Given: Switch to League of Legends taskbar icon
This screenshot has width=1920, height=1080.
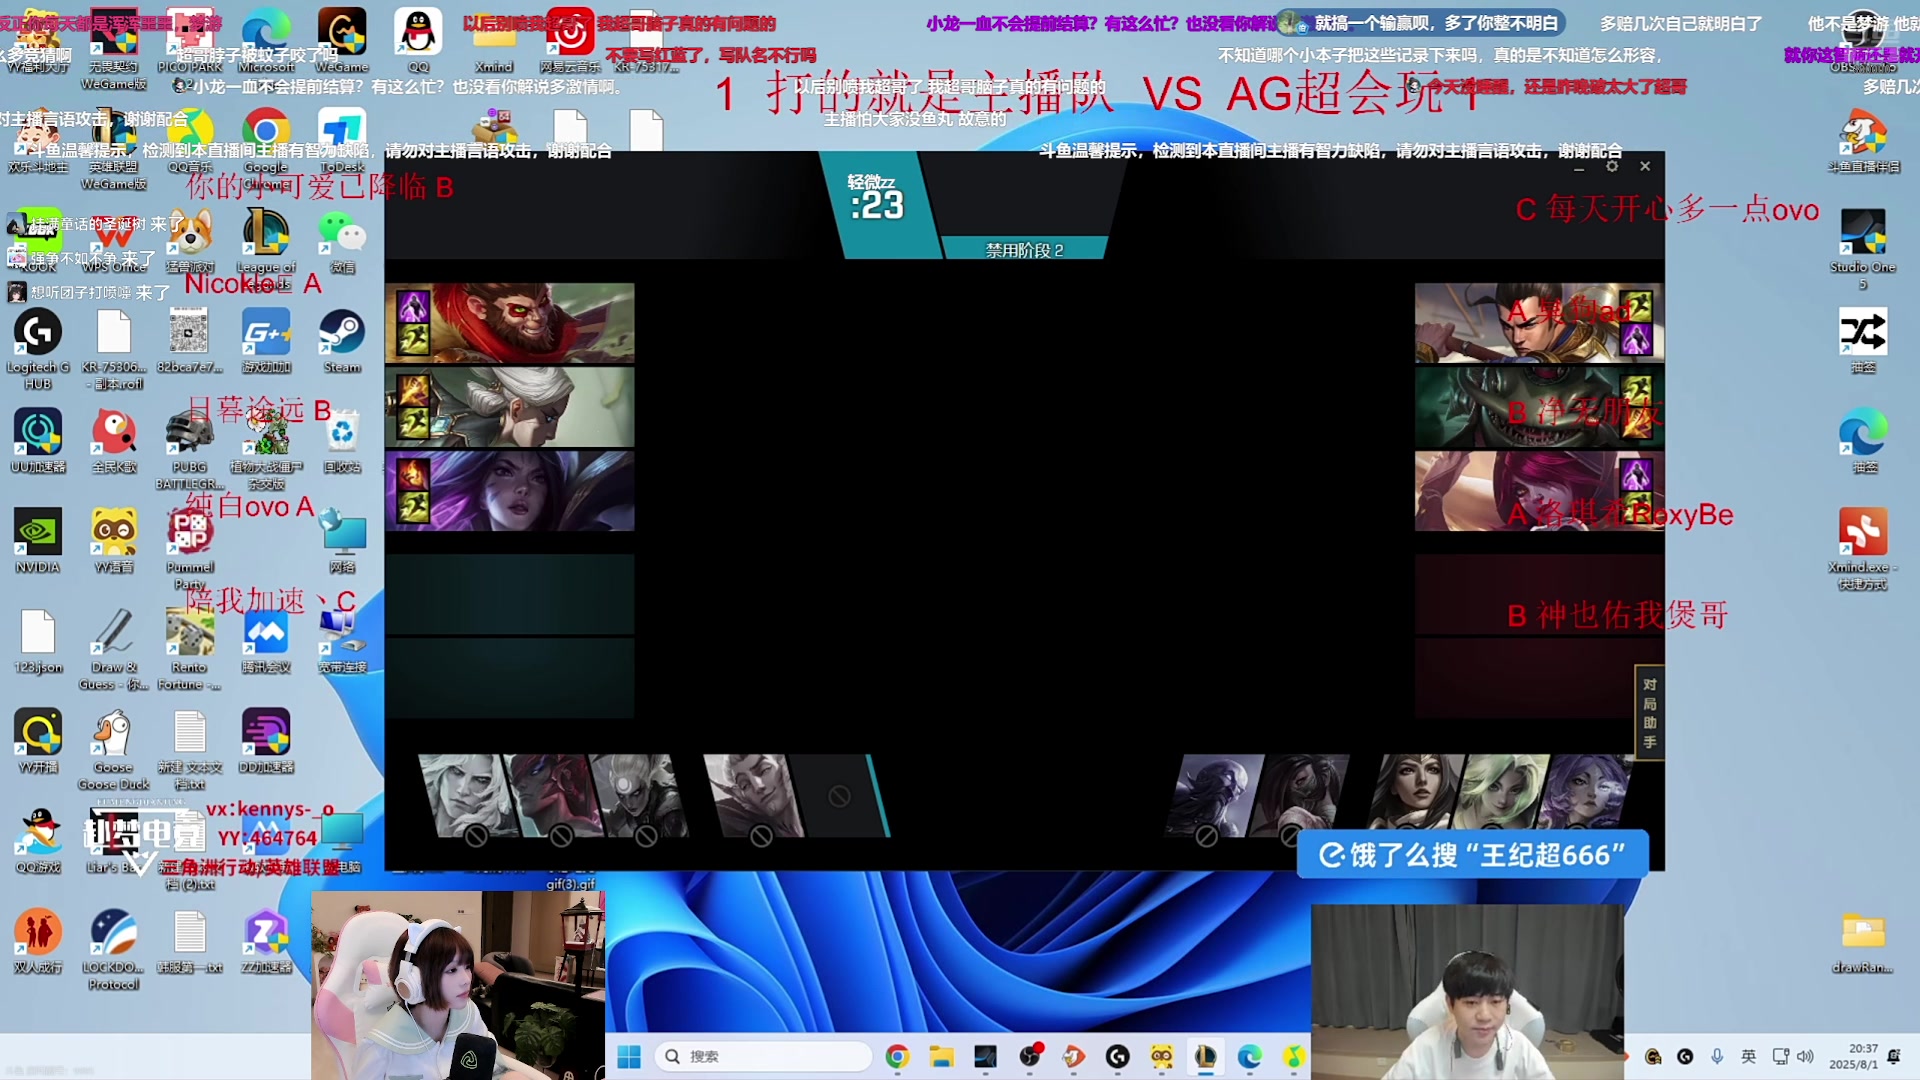Looking at the screenshot, I should [x=1205, y=1056].
